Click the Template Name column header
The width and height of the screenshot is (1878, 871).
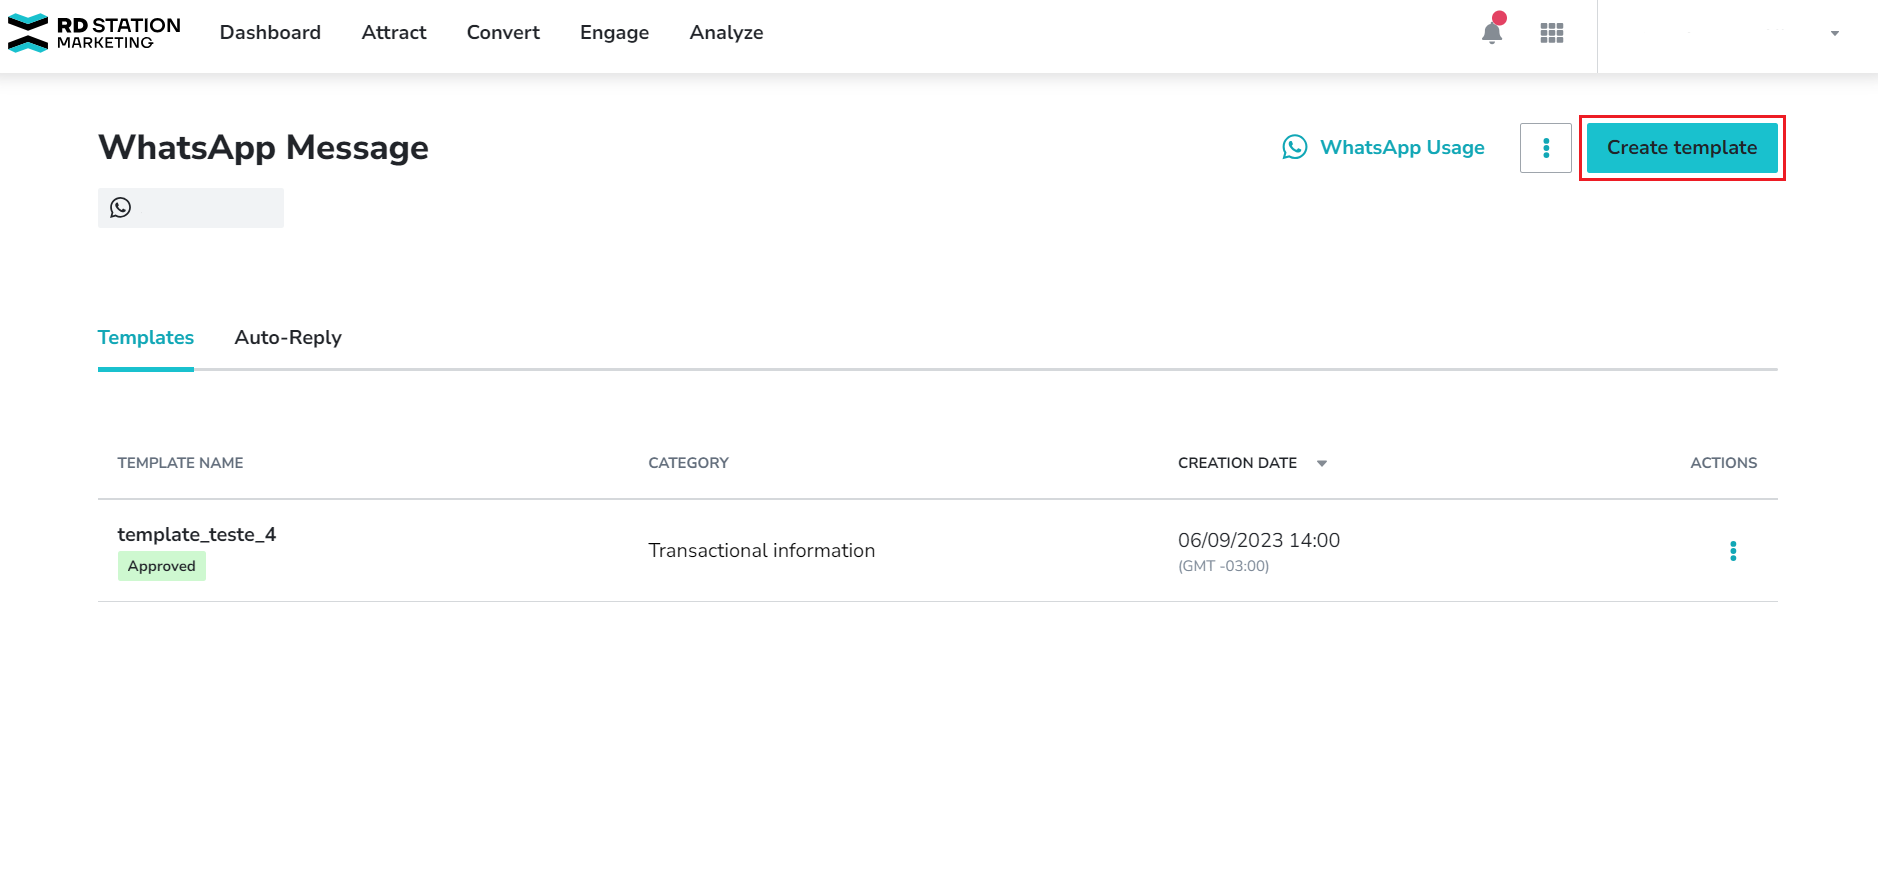[x=181, y=463]
